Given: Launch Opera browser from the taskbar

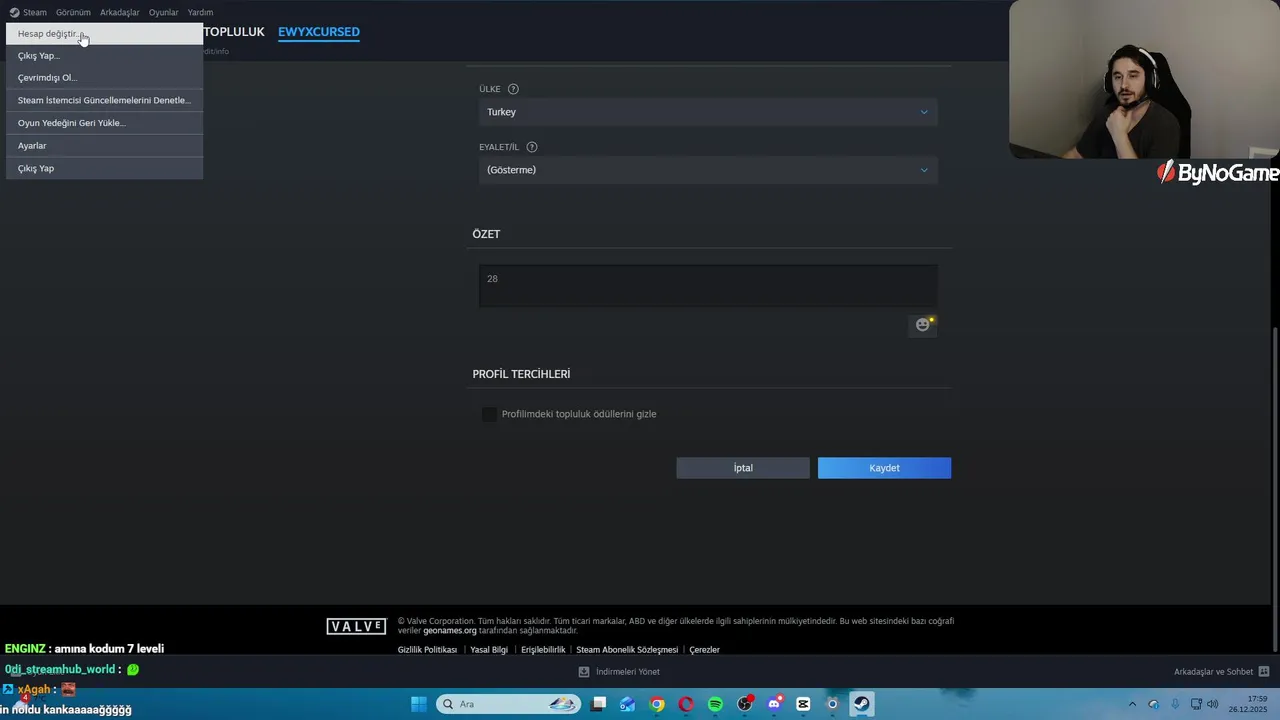Looking at the screenshot, I should tap(686, 704).
